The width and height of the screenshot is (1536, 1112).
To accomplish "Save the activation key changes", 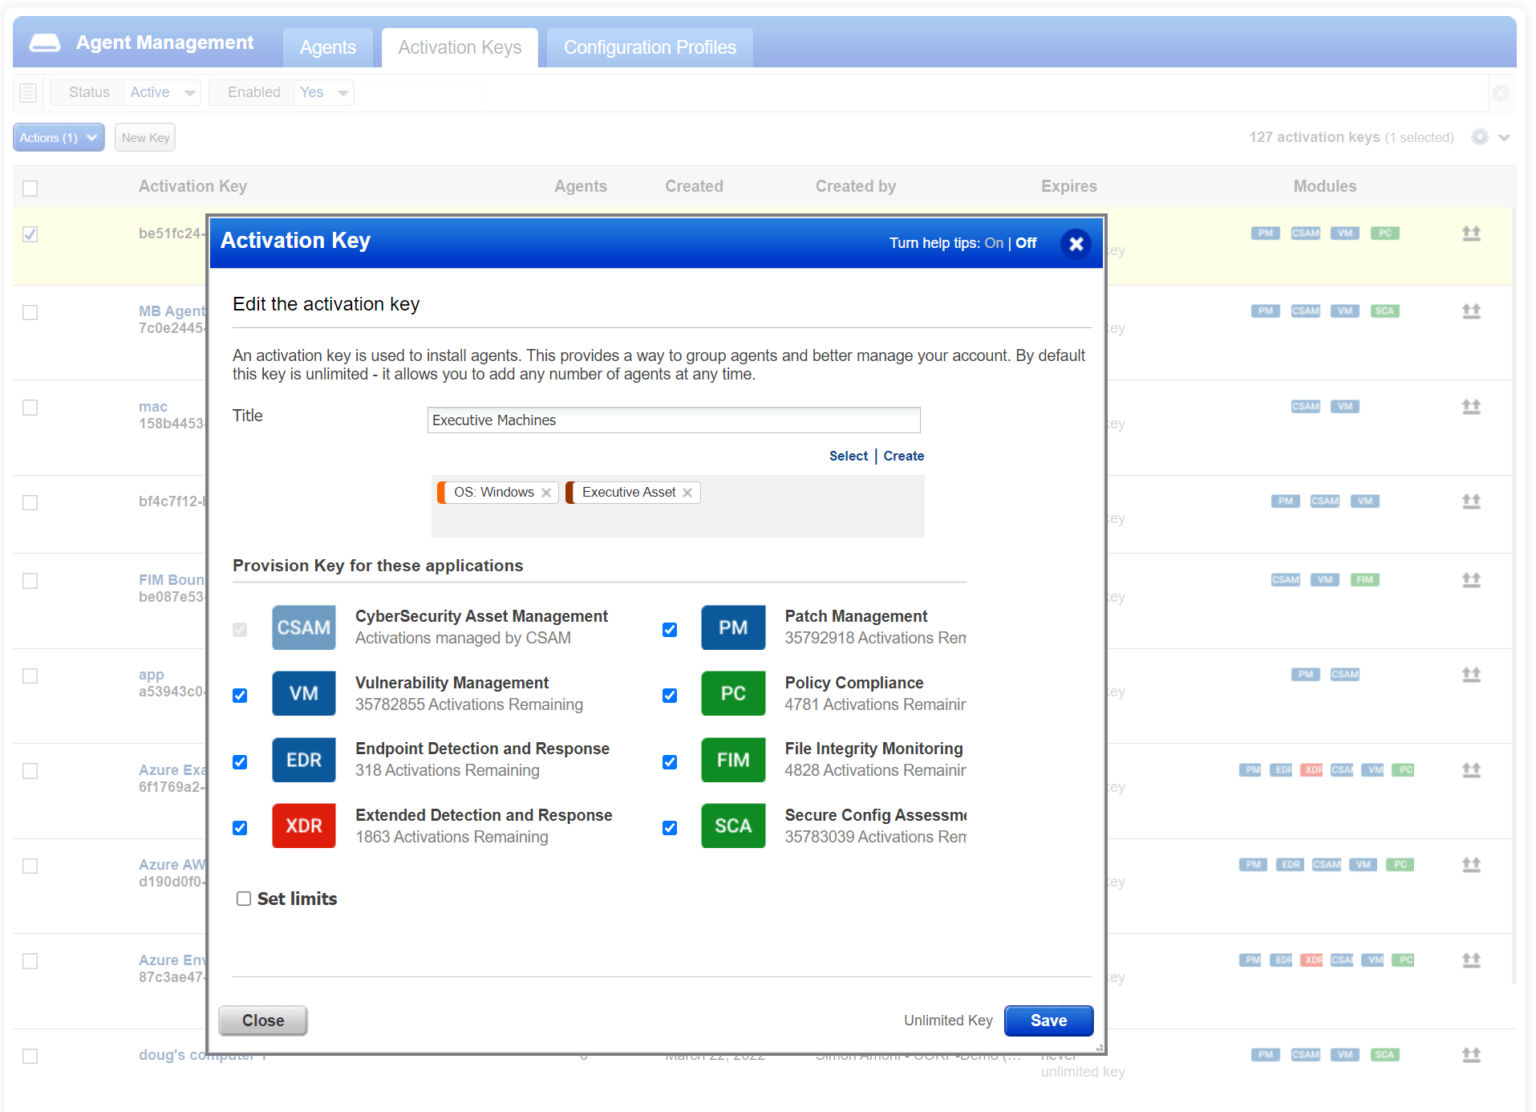I will 1048,1020.
